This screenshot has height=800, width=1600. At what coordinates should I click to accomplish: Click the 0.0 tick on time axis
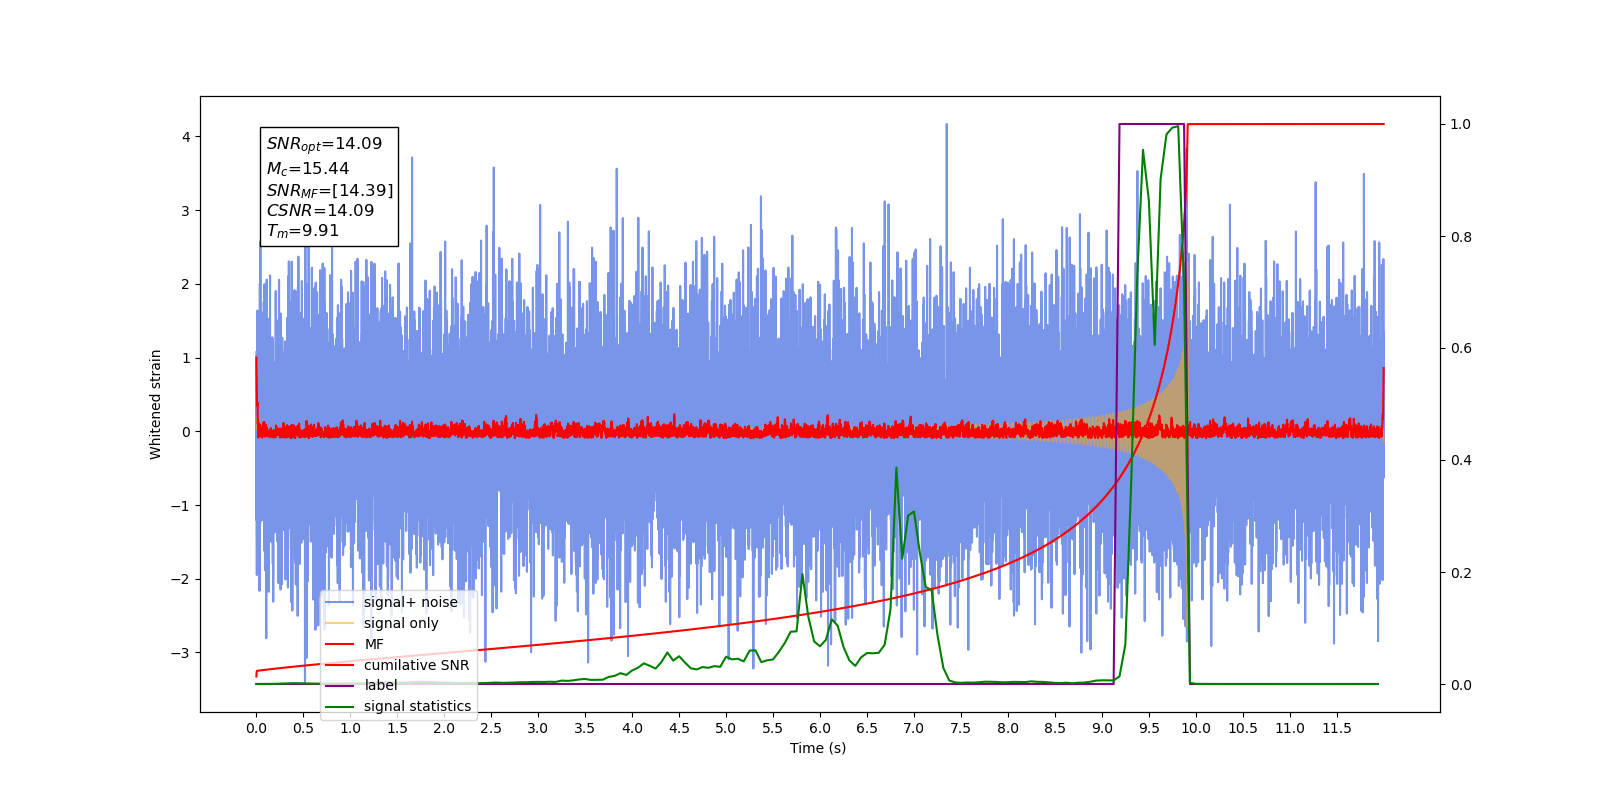point(256,728)
